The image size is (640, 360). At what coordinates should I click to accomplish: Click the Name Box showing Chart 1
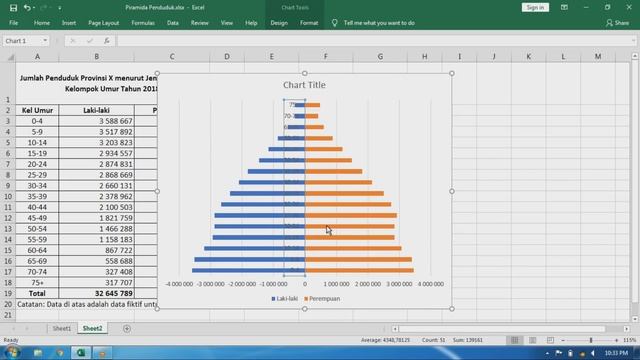(x=22, y=41)
